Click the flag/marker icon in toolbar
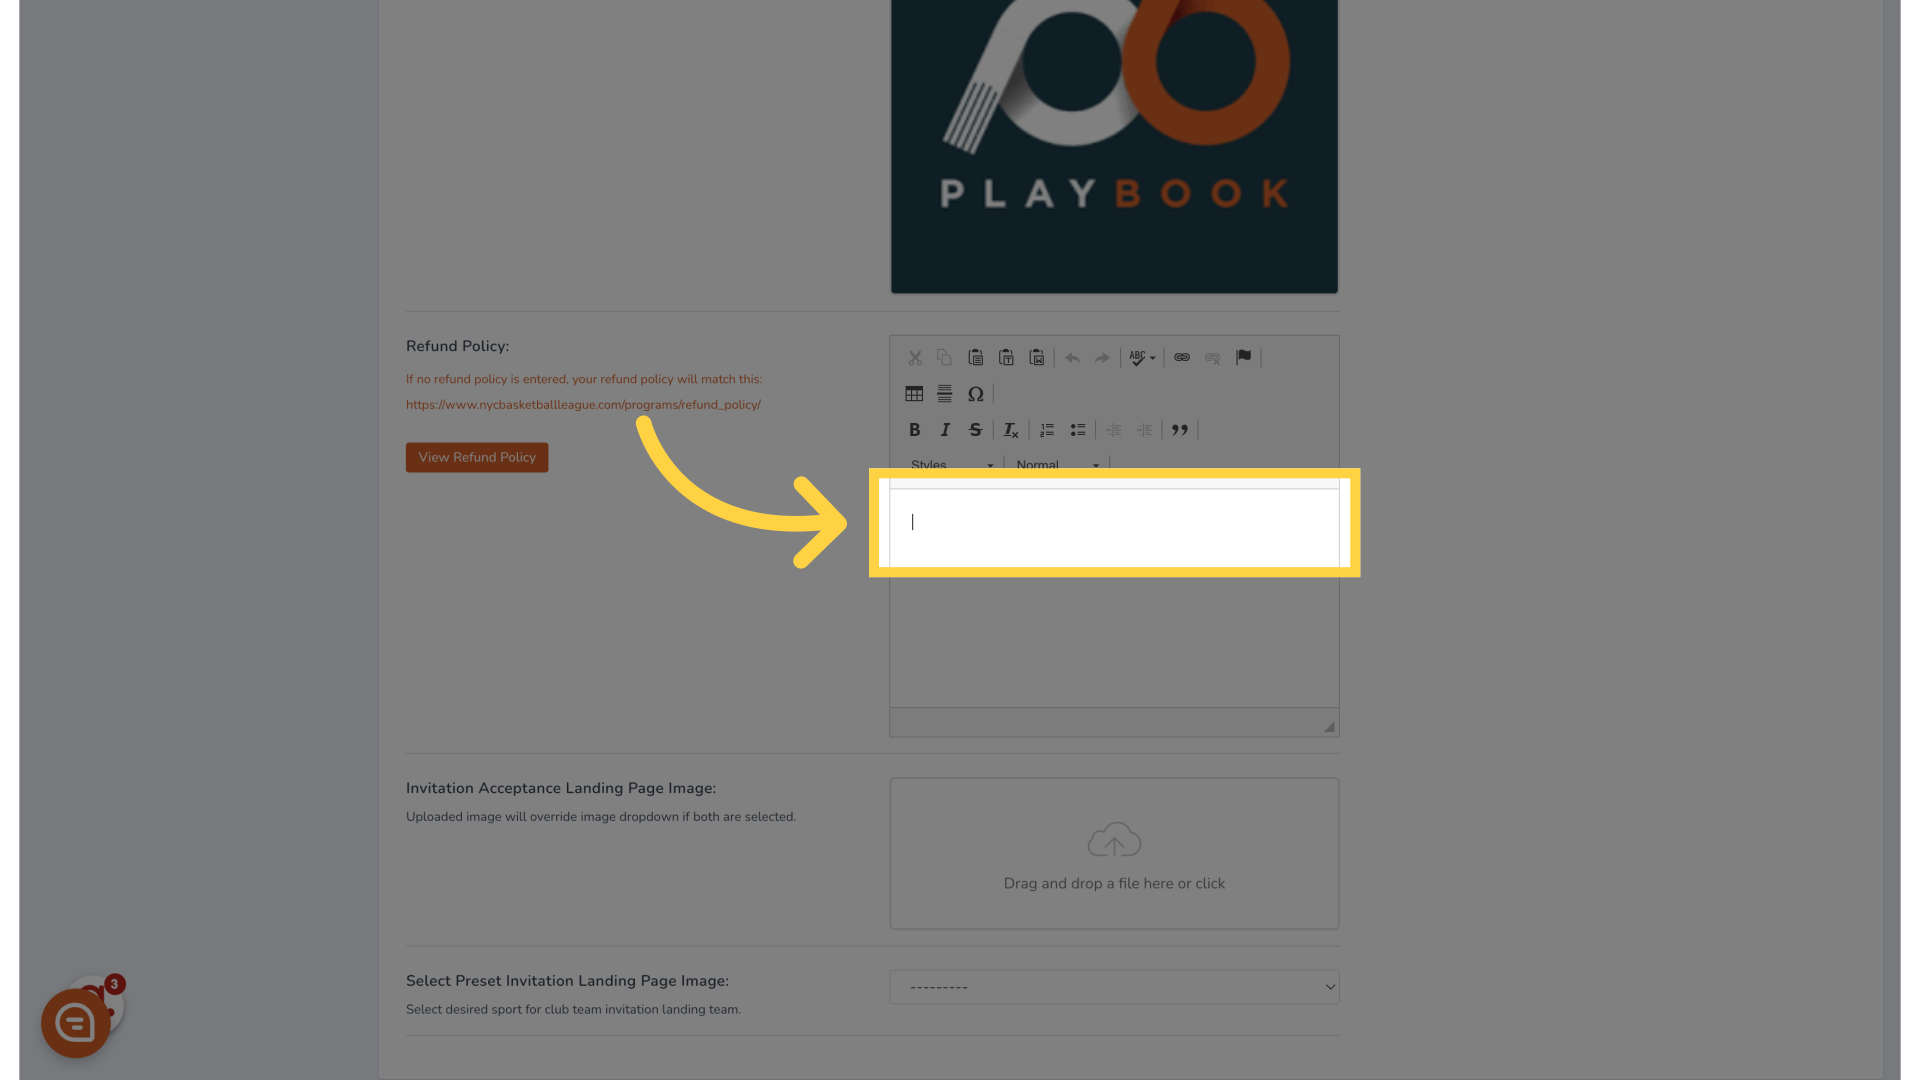Screen dimensions: 1920x1080 point(1244,357)
